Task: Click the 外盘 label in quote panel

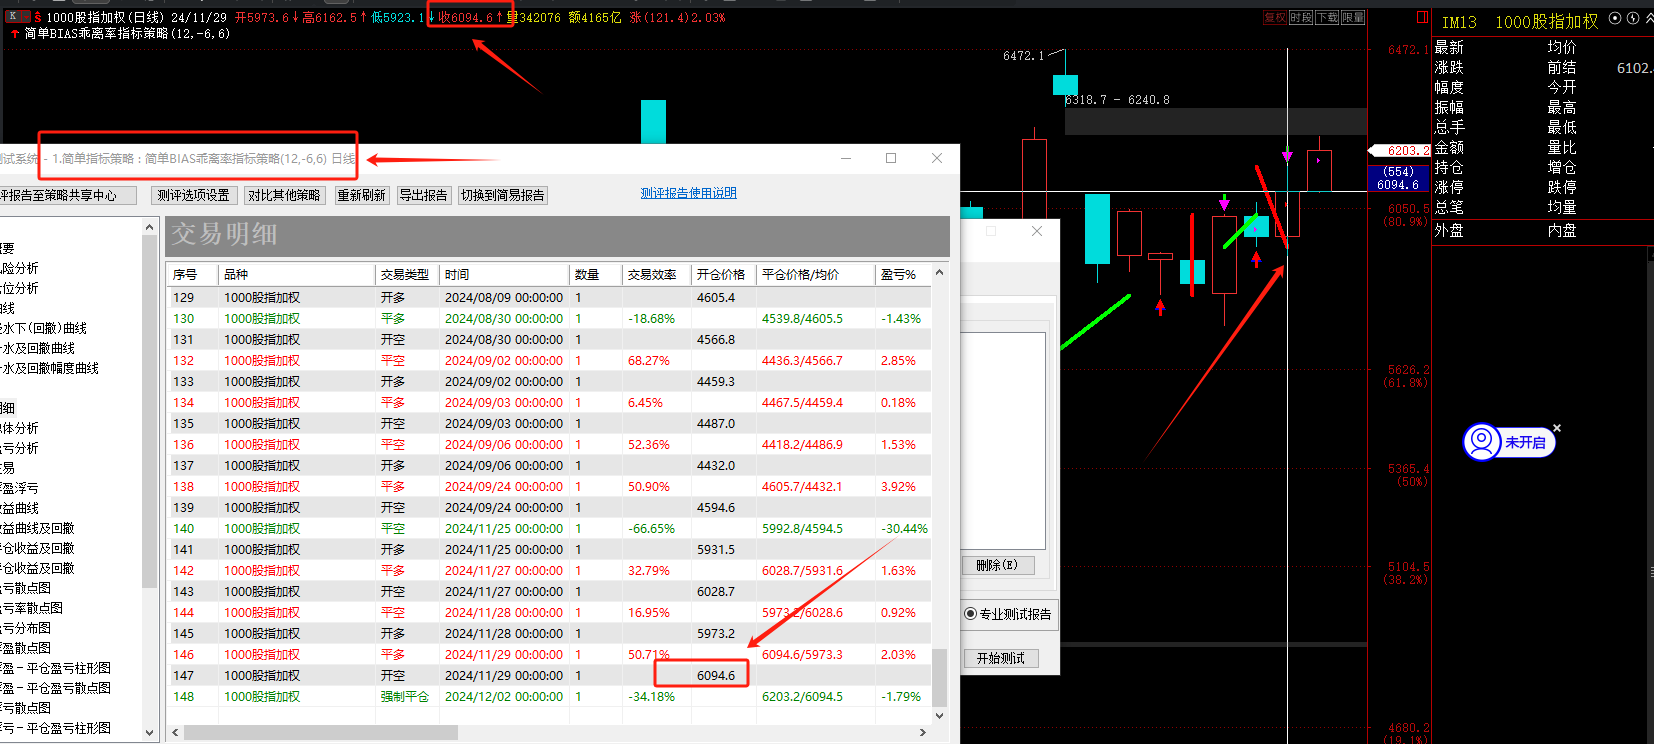Action: (1449, 230)
